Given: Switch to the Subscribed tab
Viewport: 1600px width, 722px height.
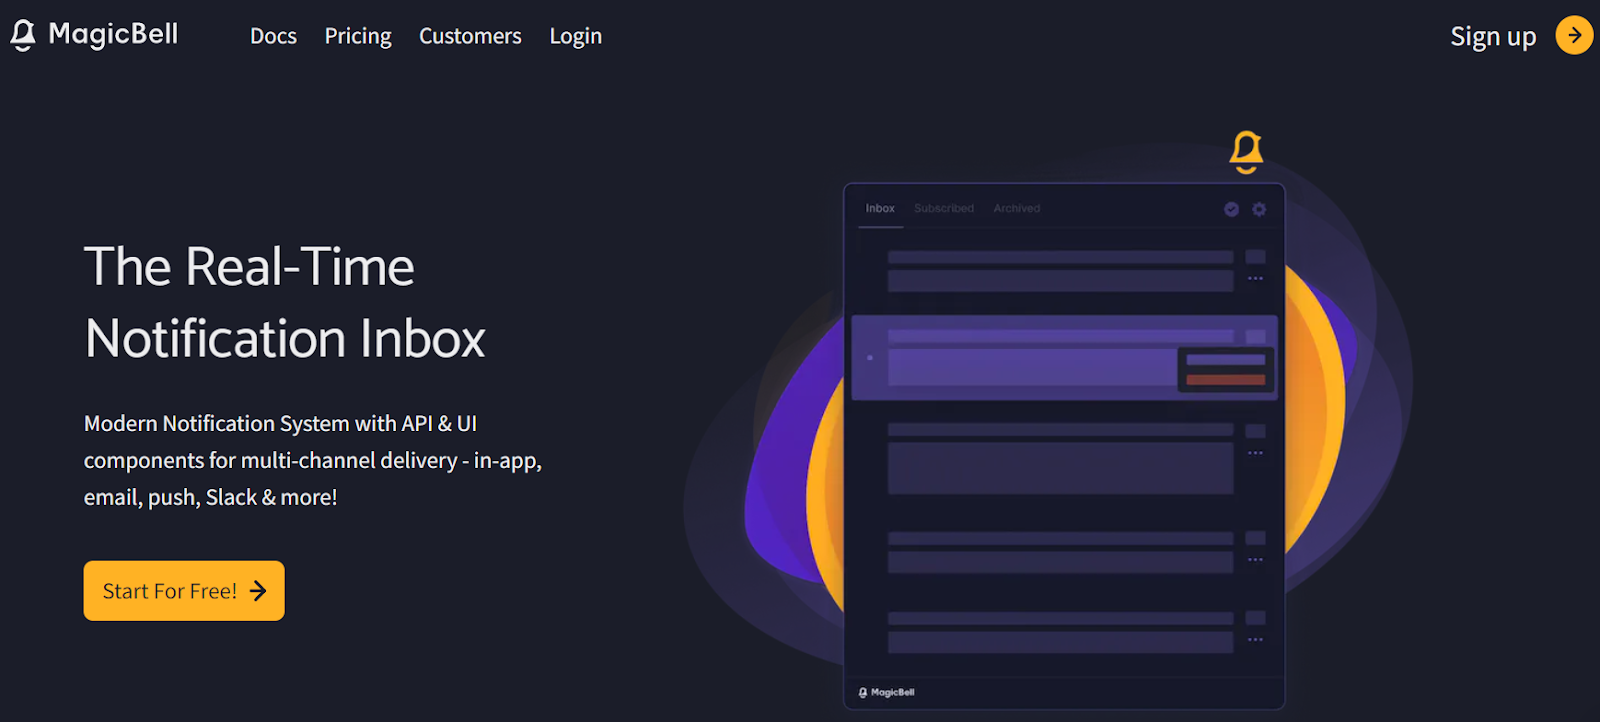Looking at the screenshot, I should pyautogui.click(x=943, y=209).
